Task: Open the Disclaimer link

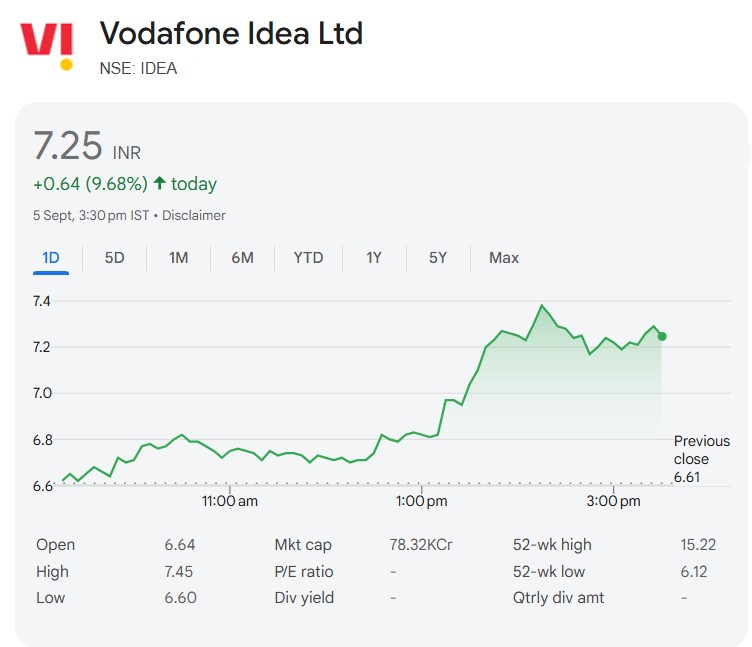Action: pos(194,215)
